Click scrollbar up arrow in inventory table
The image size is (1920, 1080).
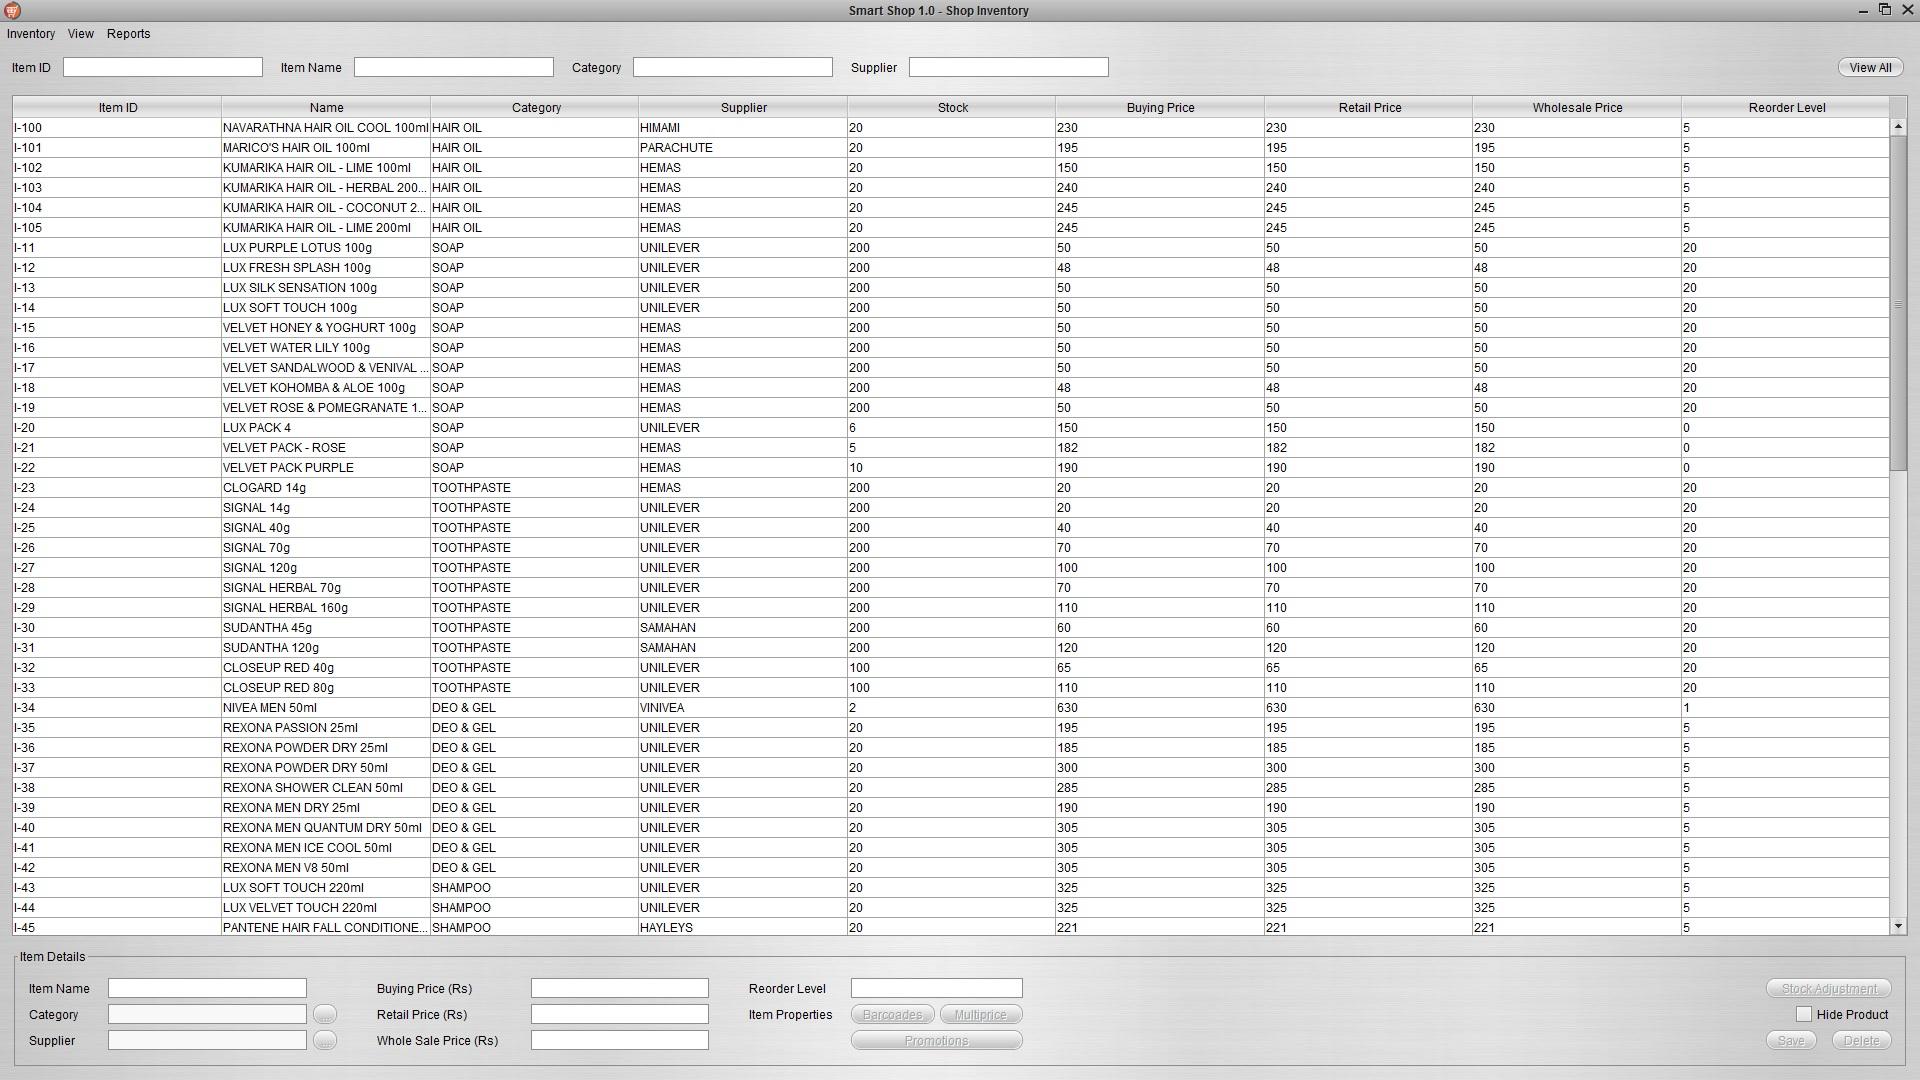tap(1898, 127)
